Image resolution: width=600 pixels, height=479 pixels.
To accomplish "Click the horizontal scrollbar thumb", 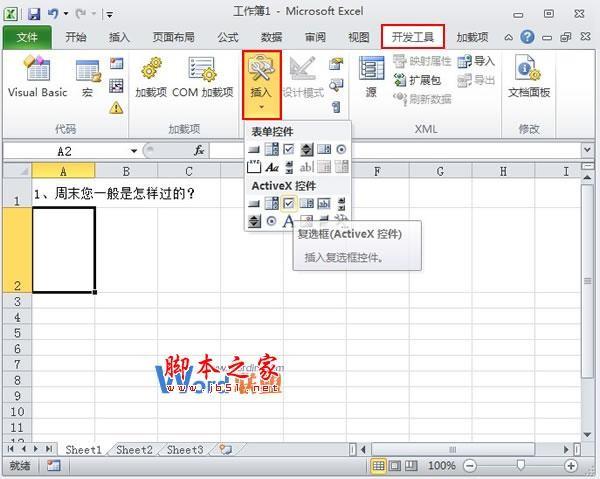I will 452,449.
